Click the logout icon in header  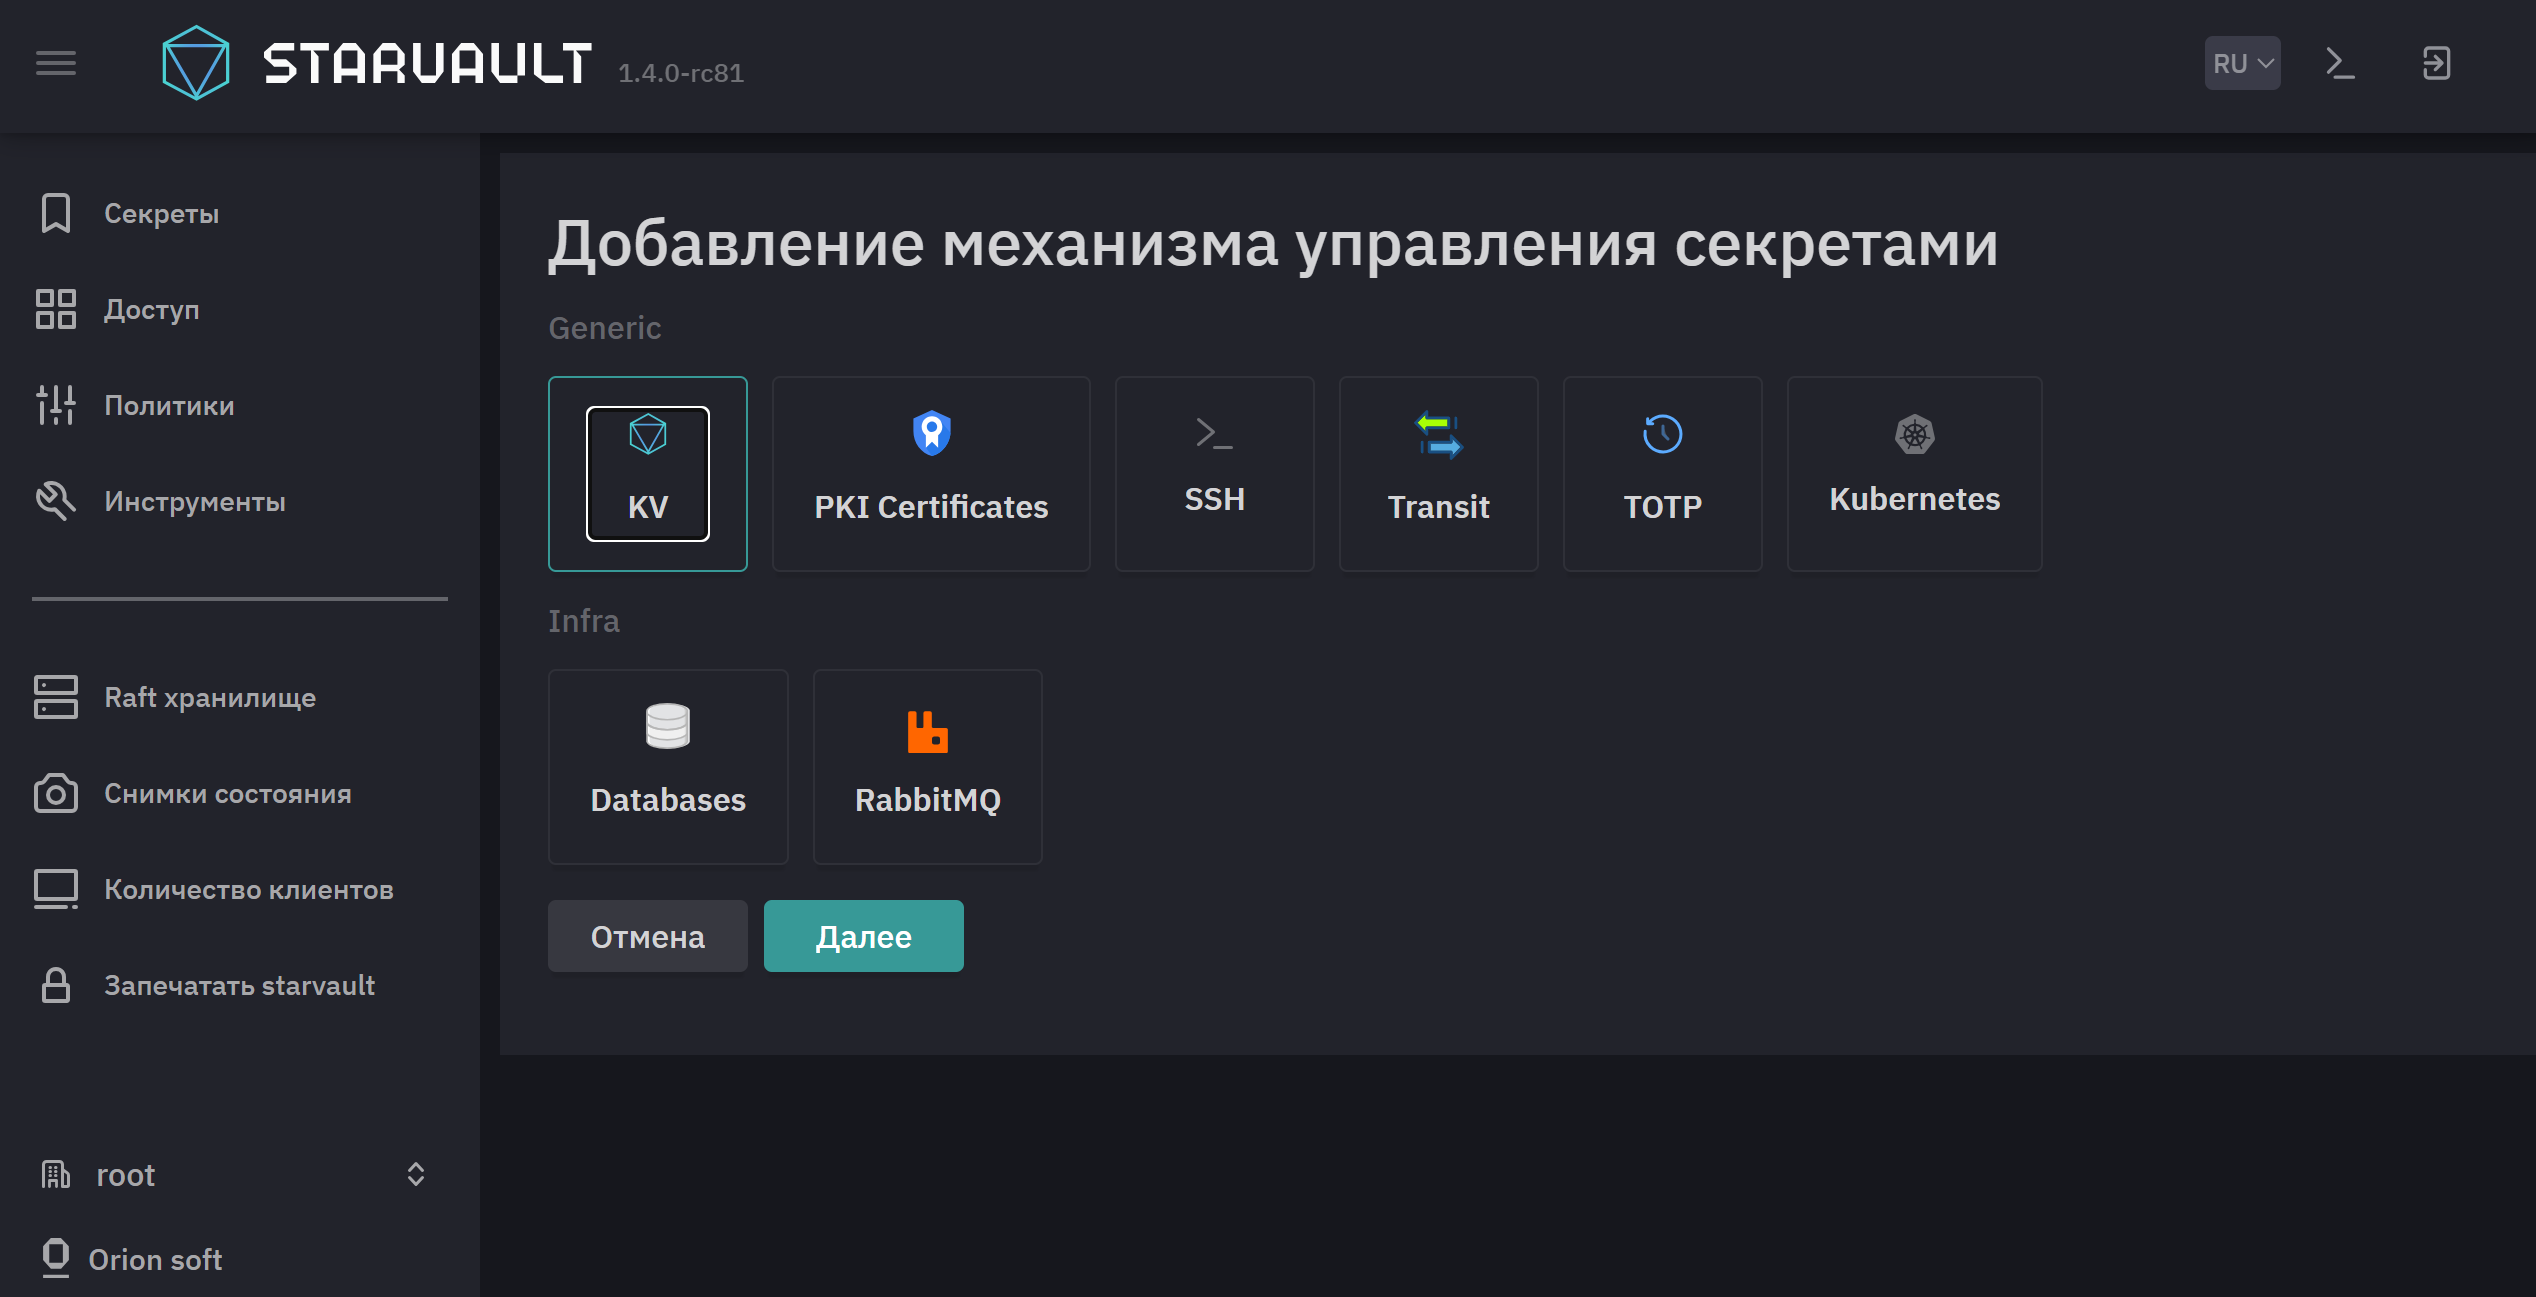click(2436, 63)
